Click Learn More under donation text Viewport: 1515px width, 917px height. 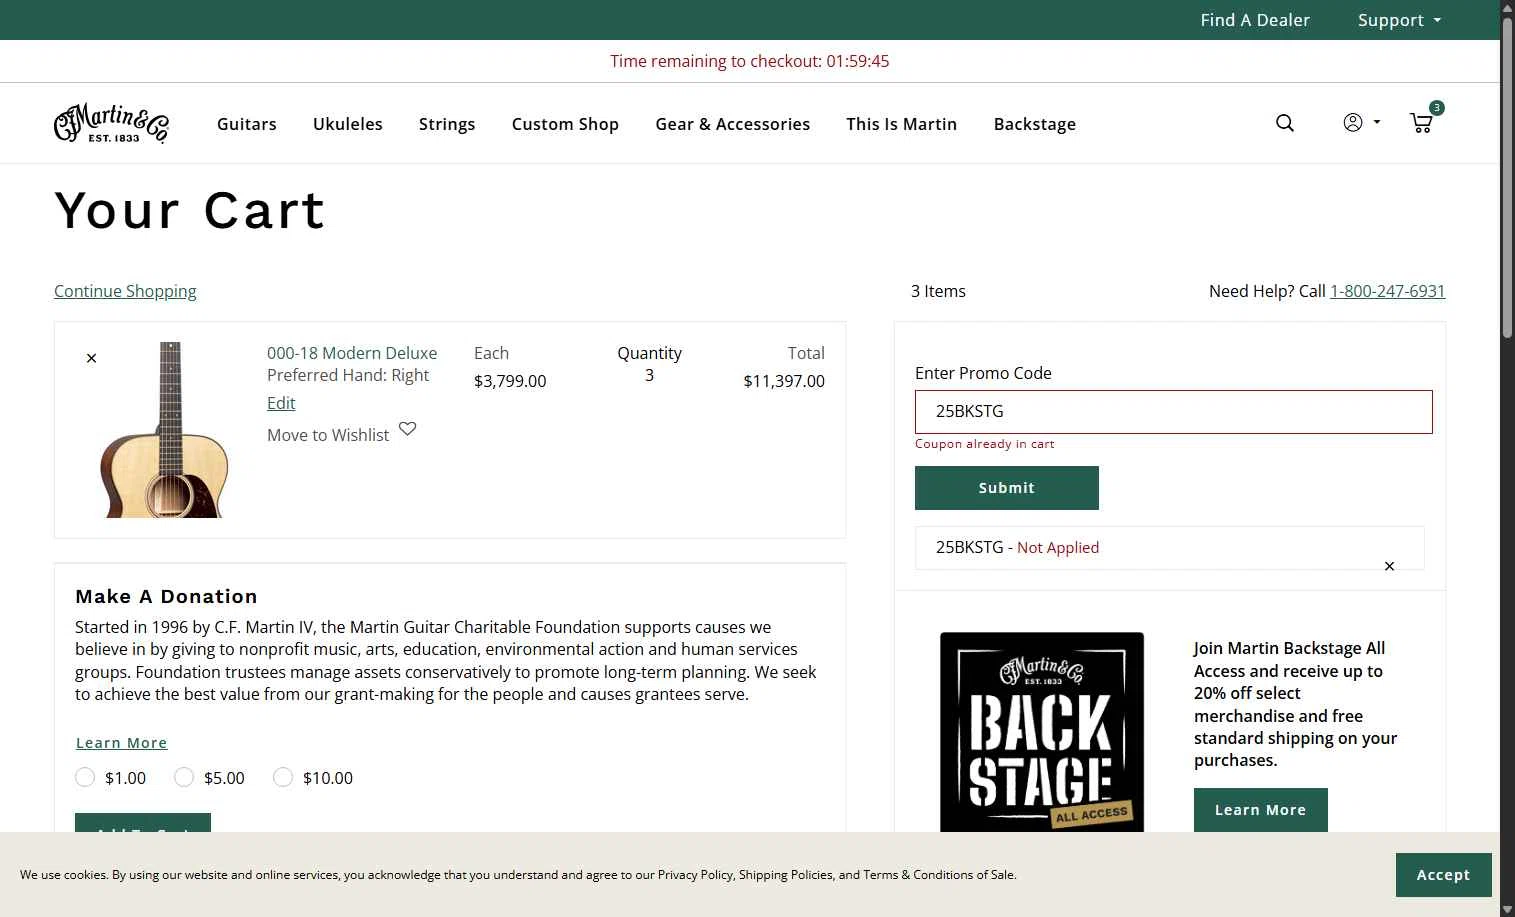122,743
